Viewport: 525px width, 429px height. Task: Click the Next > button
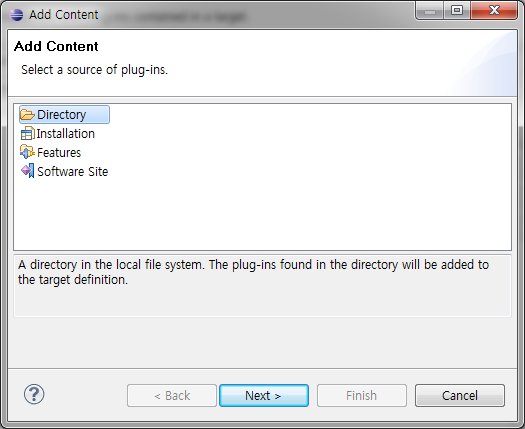(x=264, y=396)
